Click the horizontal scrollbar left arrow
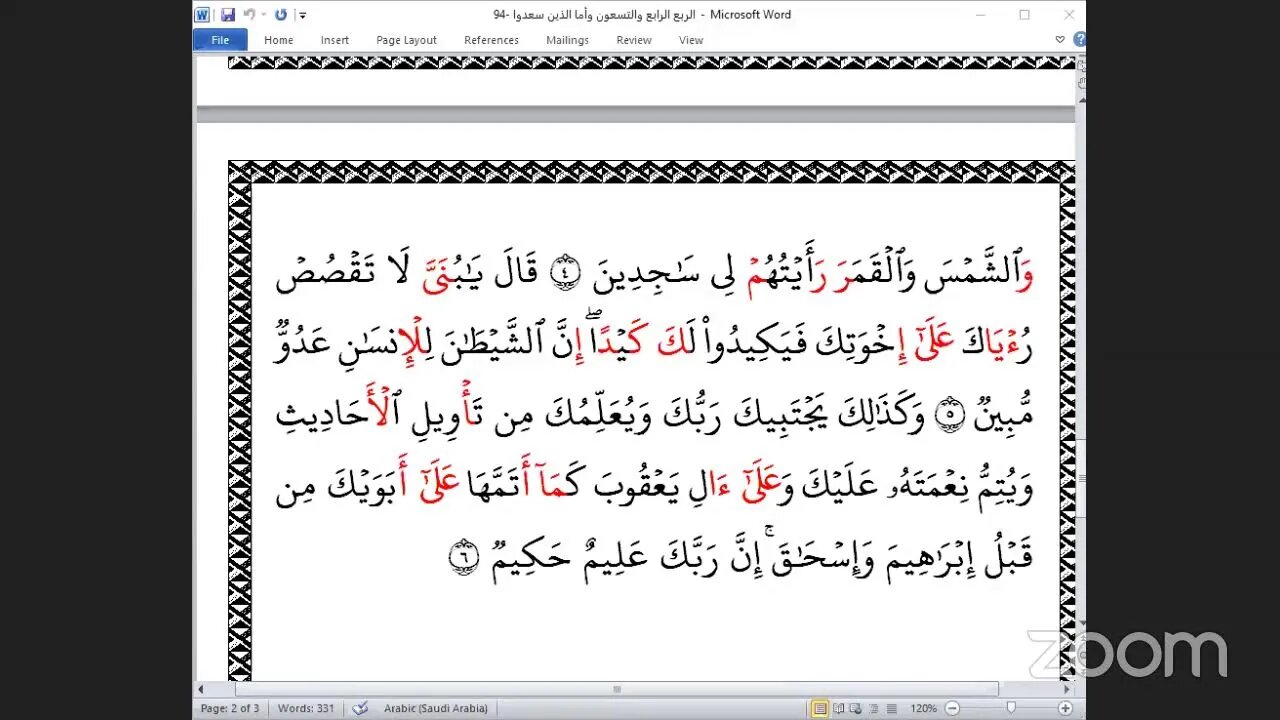Image resolution: width=1280 pixels, height=720 pixels. [201, 689]
